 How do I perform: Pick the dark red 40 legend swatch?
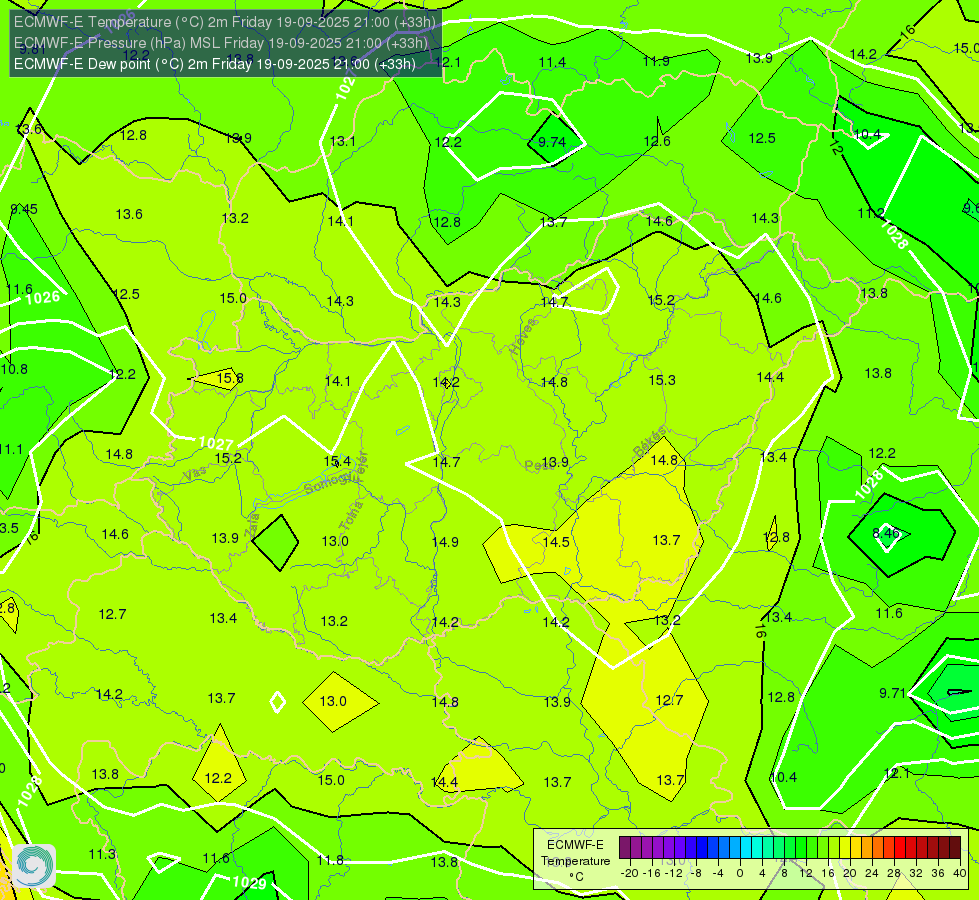tap(955, 848)
